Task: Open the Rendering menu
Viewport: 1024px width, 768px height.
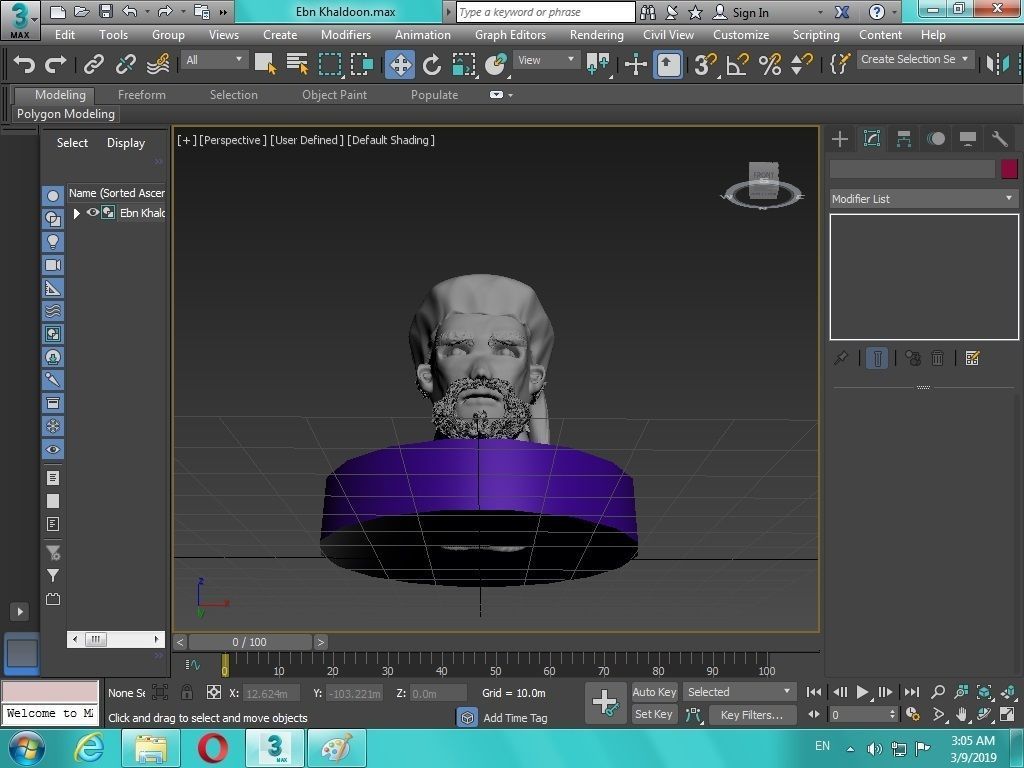Action: 596,35
